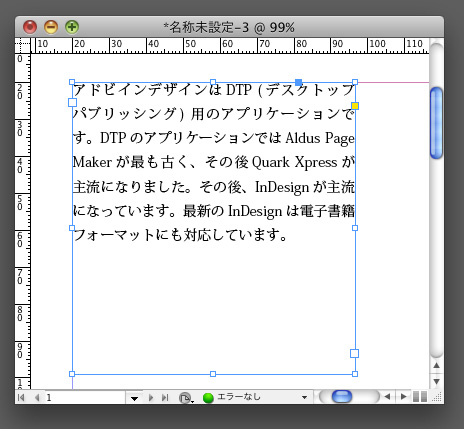
Task: Click text line starting アドビインデザインは DTP
Action: (214, 90)
